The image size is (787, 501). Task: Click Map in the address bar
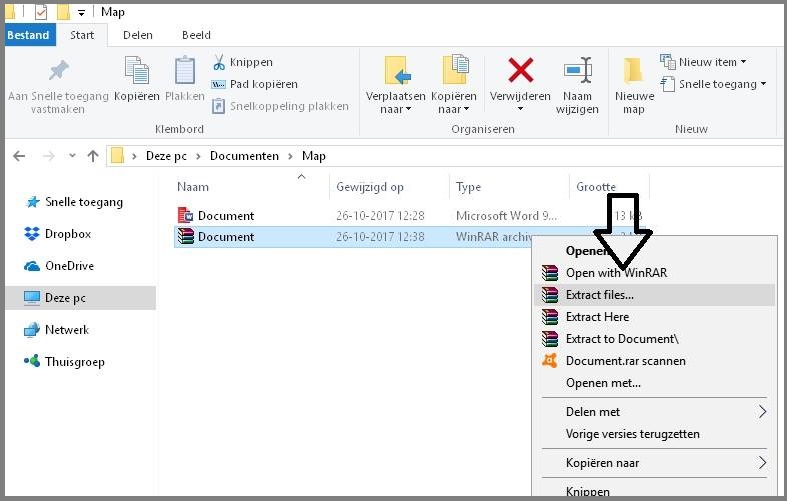pos(314,156)
